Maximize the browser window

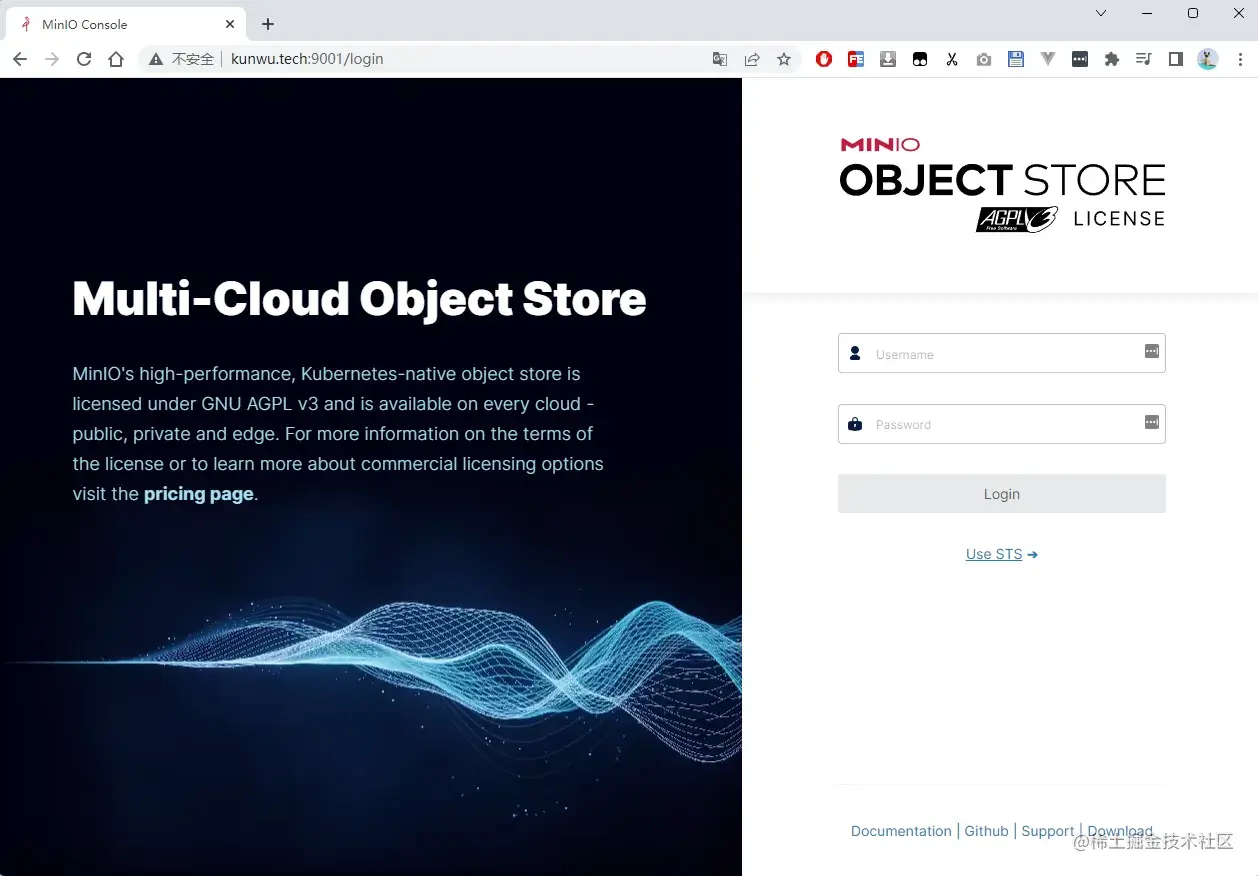click(1193, 13)
